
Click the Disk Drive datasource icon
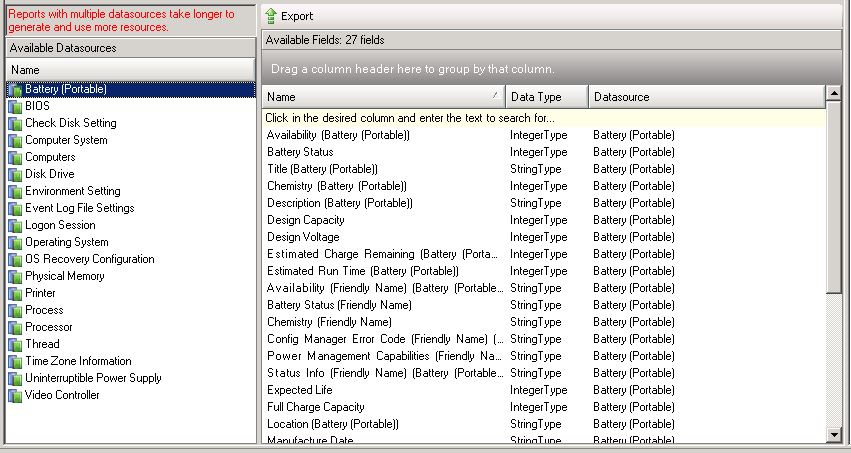coord(15,174)
